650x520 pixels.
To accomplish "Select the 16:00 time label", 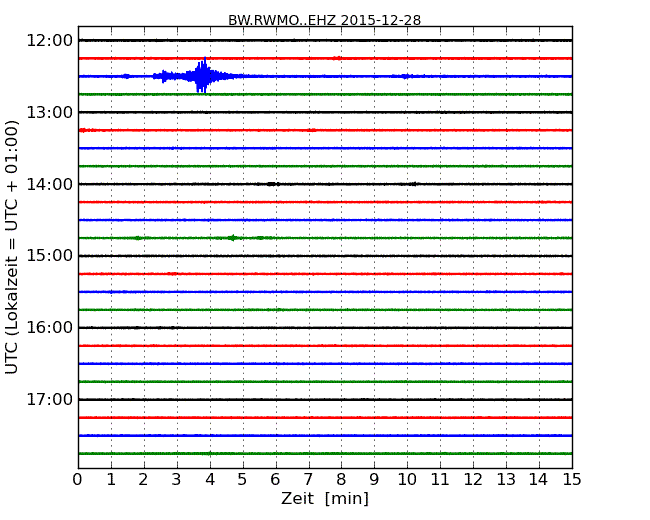I will click(x=49, y=328).
